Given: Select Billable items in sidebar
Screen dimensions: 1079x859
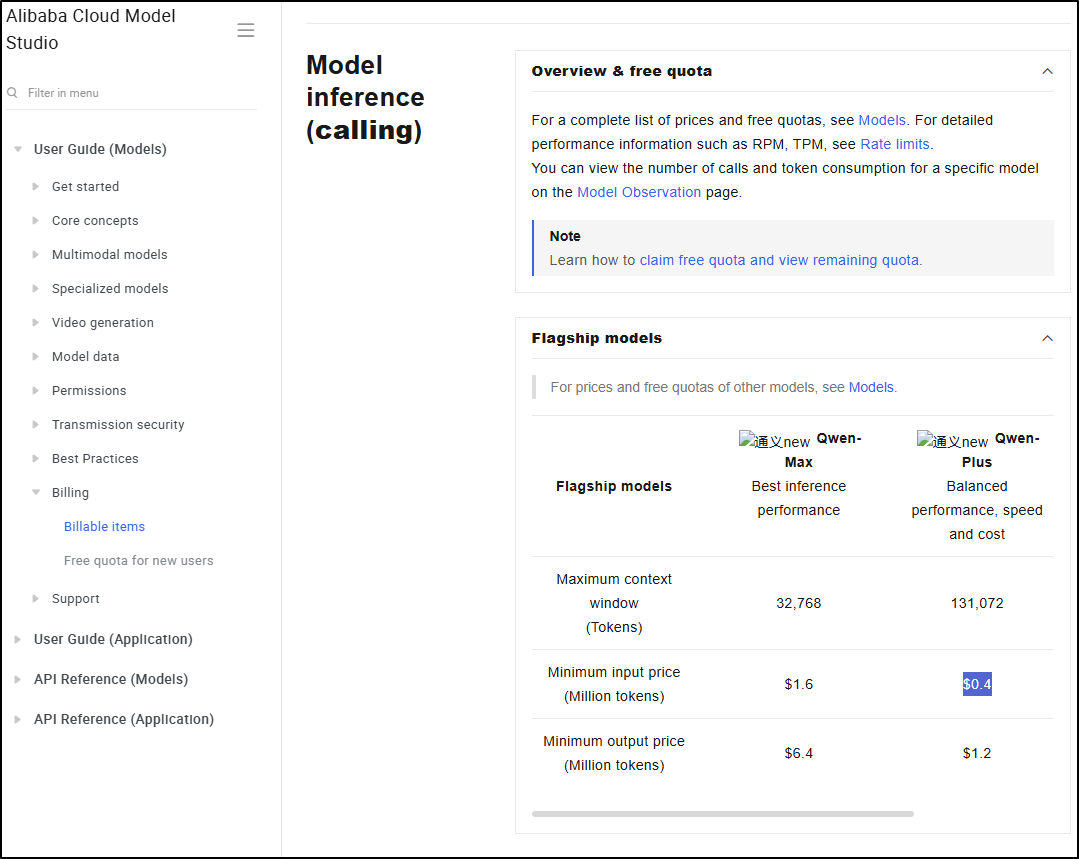Looking at the screenshot, I should (105, 527).
